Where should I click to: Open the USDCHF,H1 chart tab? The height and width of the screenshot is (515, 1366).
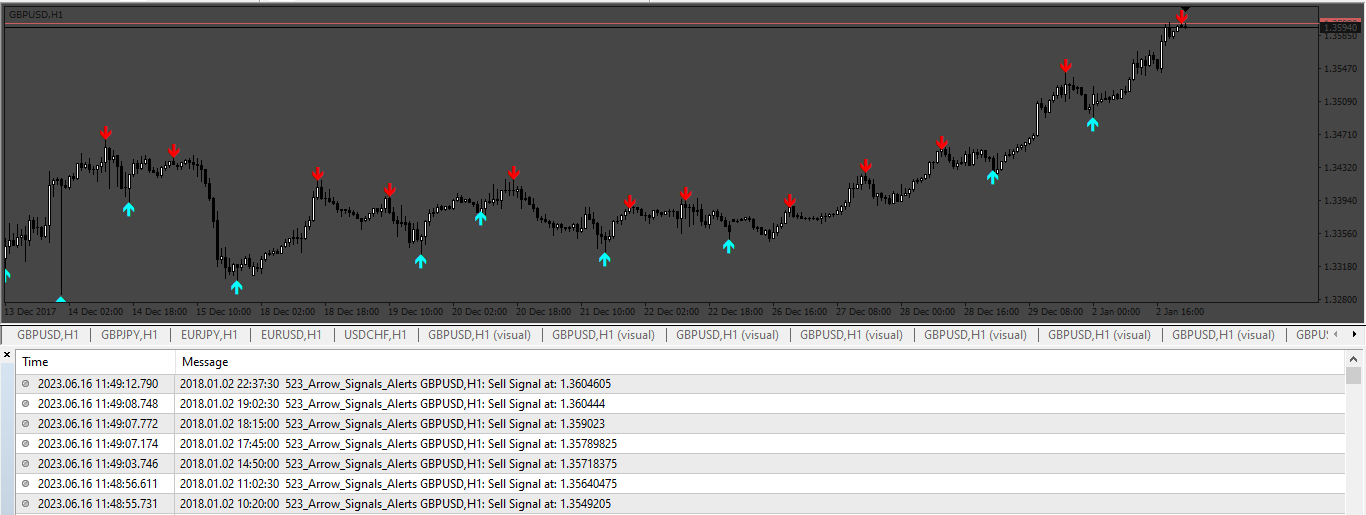[375, 335]
